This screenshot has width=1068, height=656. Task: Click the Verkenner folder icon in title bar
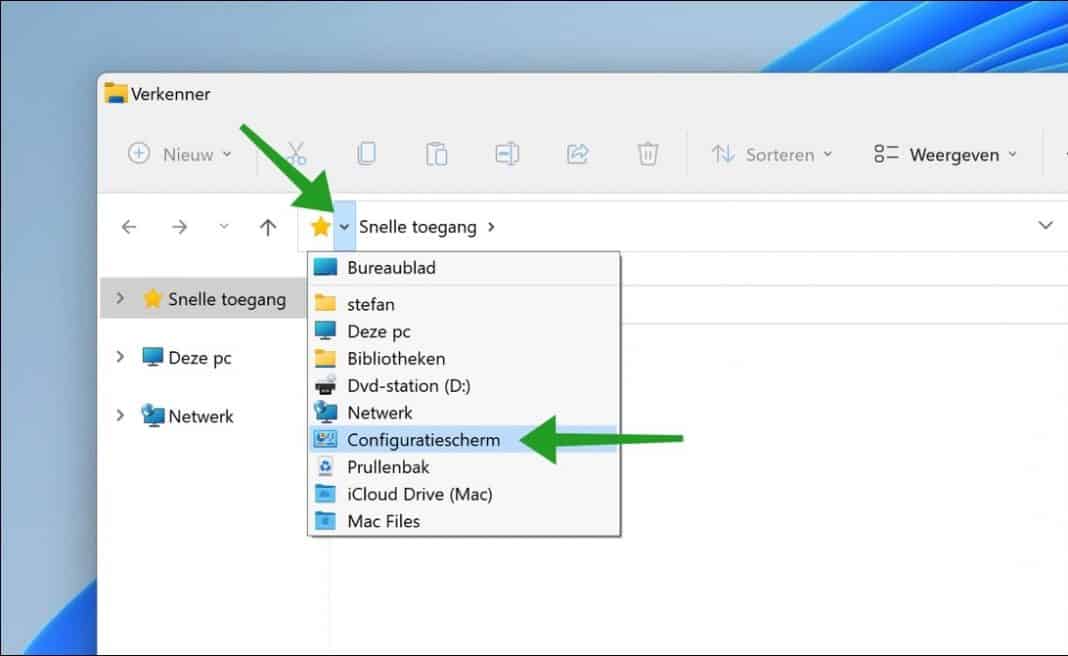tap(115, 93)
